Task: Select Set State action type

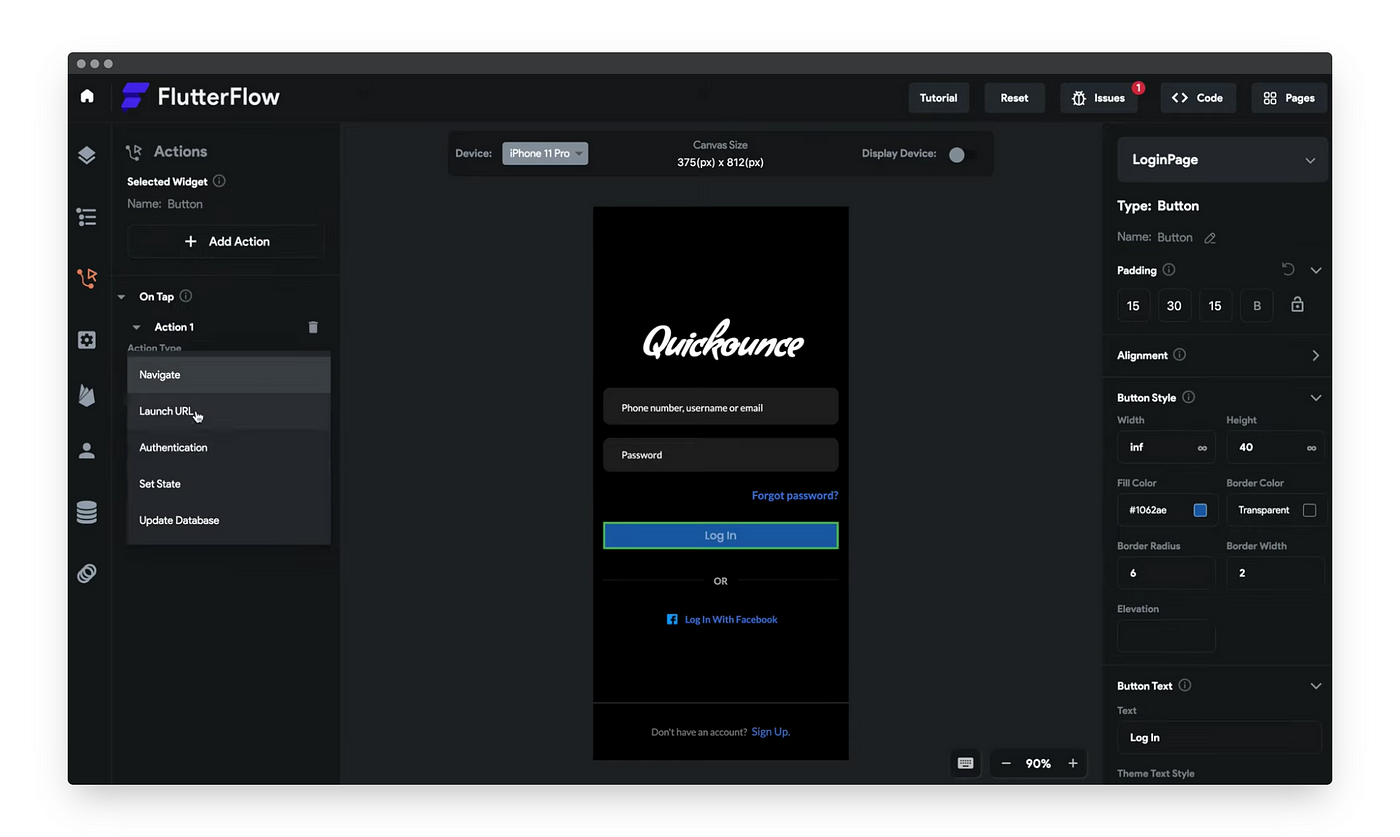Action: pos(229,484)
